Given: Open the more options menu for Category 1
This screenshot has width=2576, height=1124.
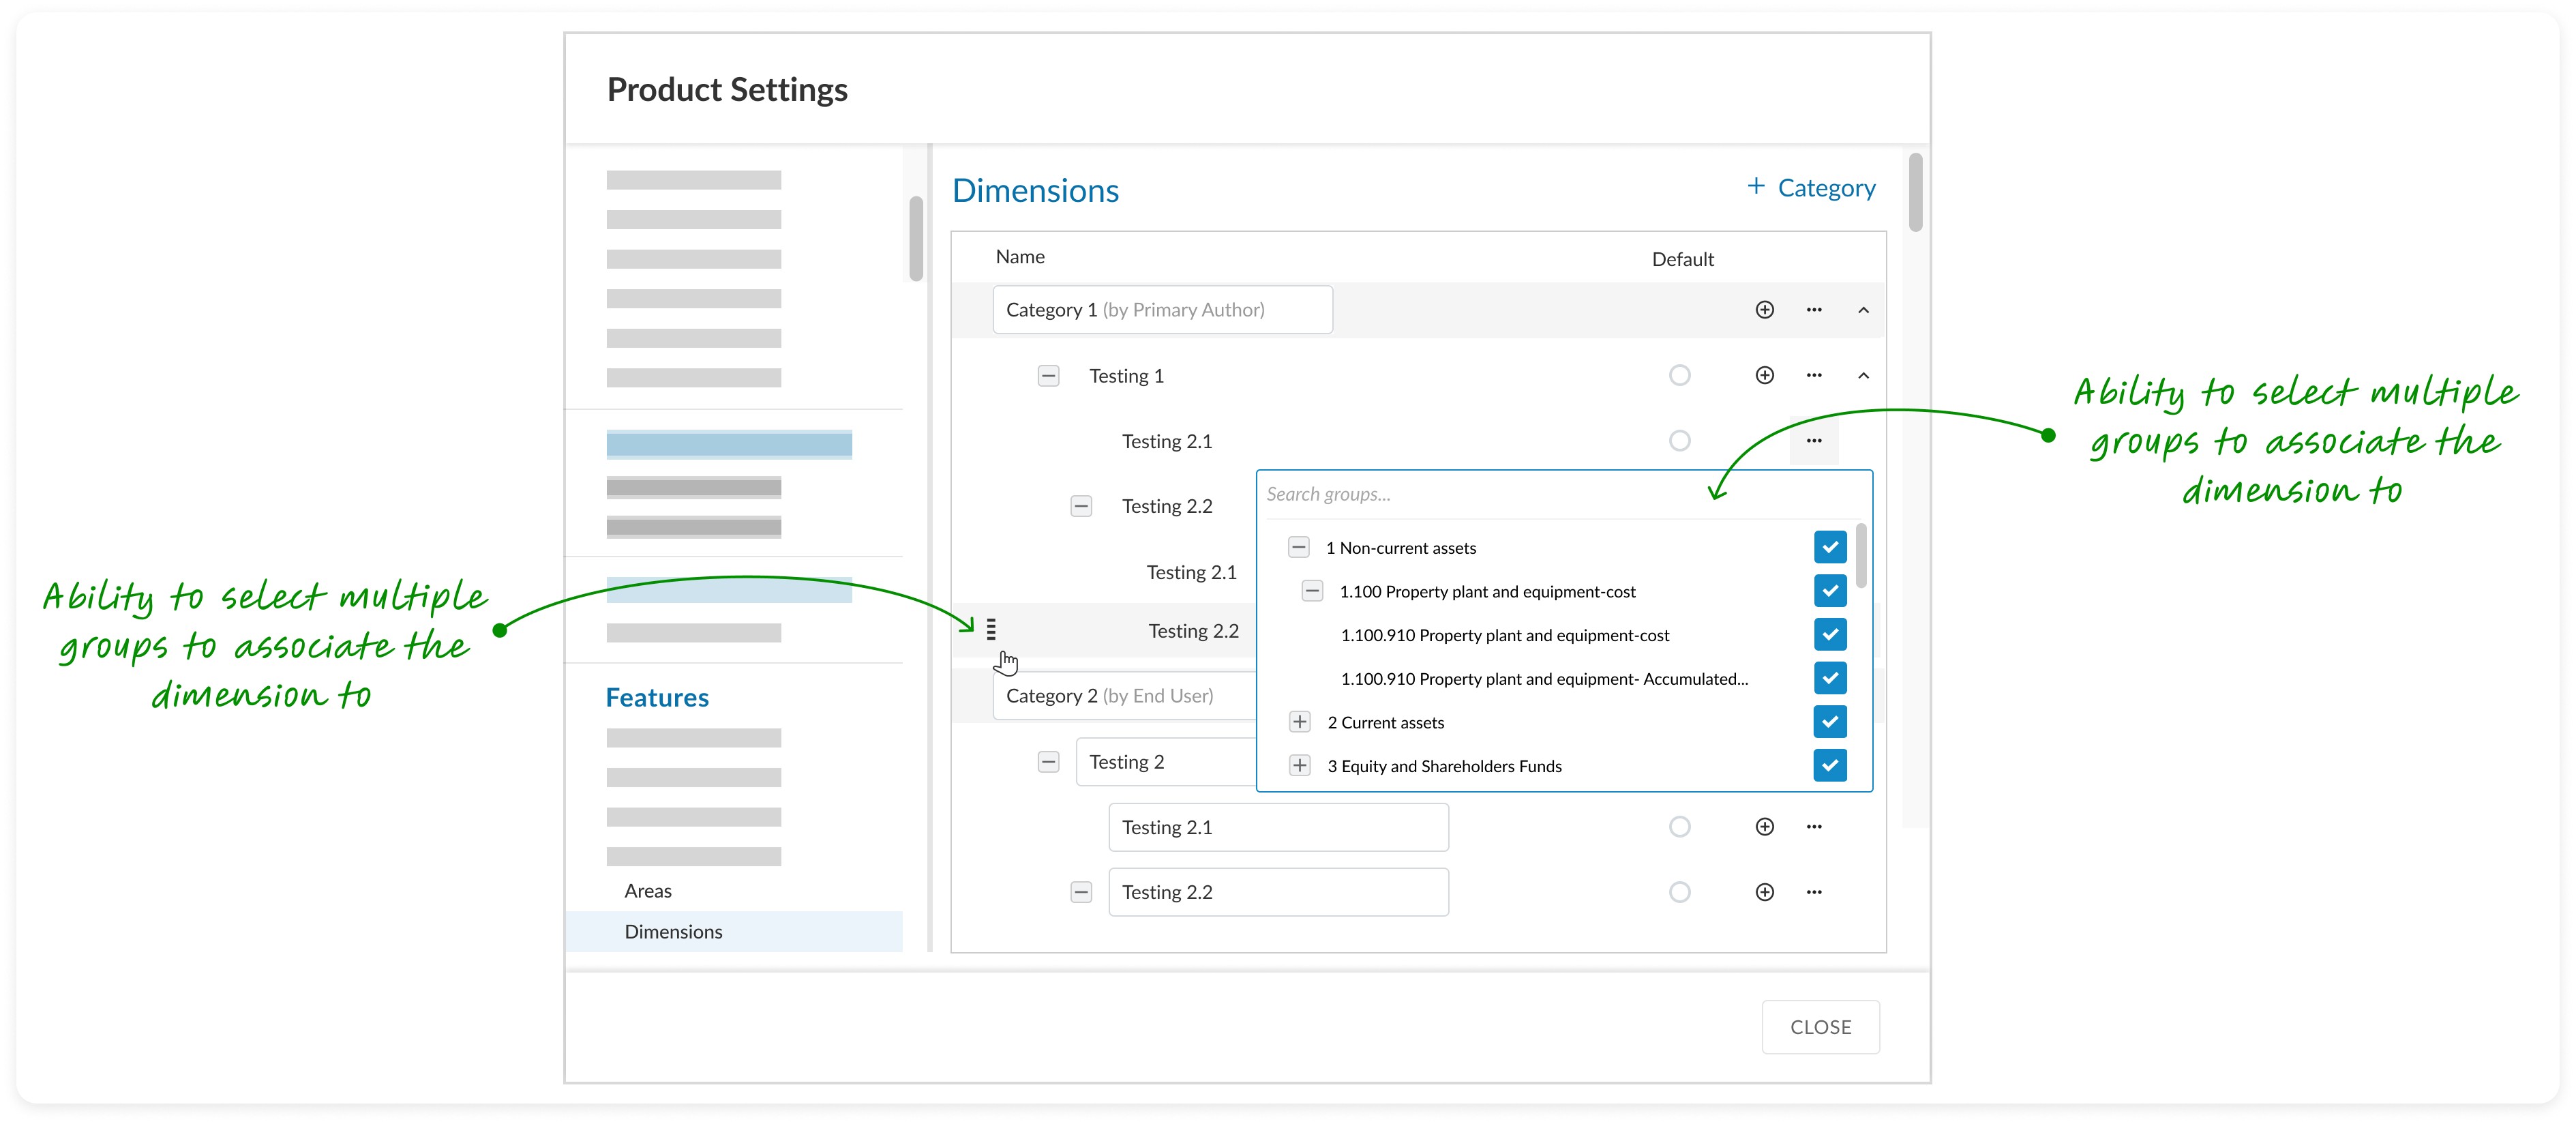Looking at the screenshot, I should tap(1814, 310).
